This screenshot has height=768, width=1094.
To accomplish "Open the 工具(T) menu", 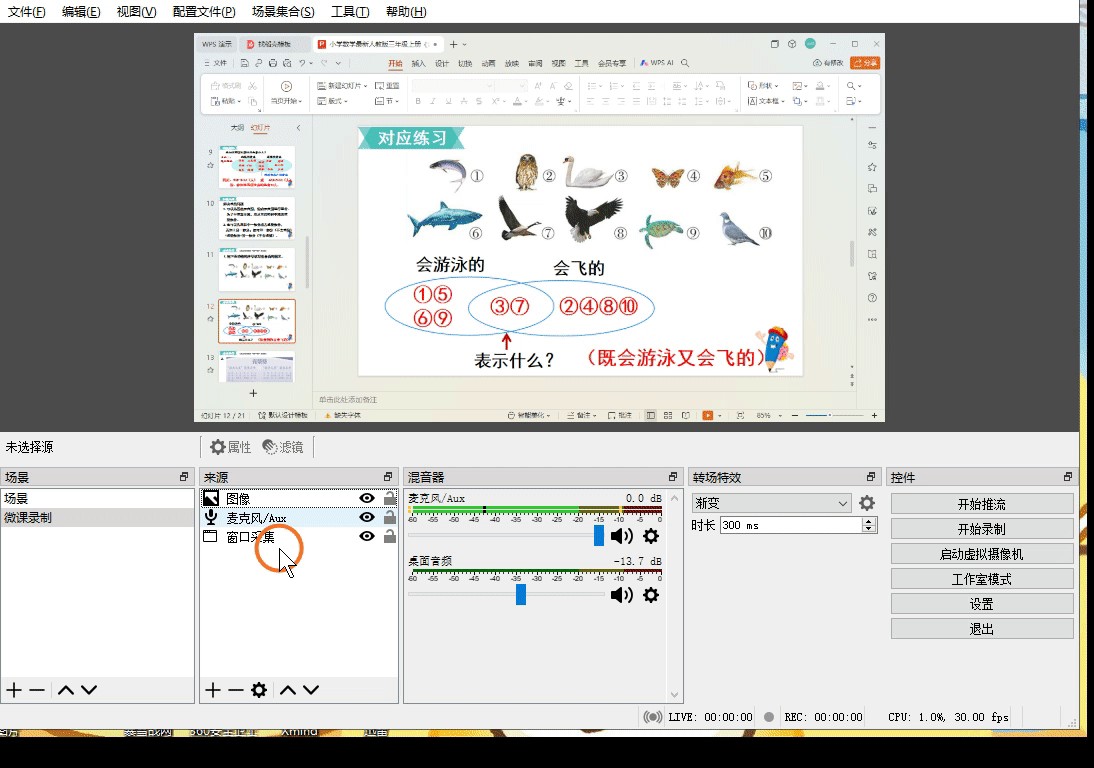I will point(350,12).
